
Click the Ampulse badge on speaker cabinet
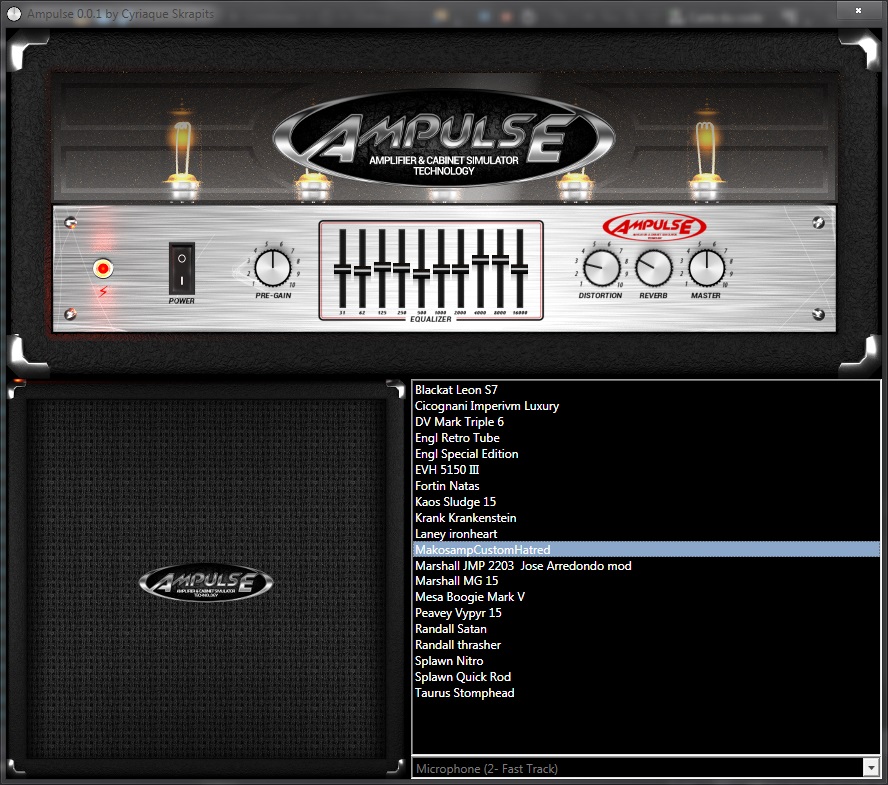[206, 583]
